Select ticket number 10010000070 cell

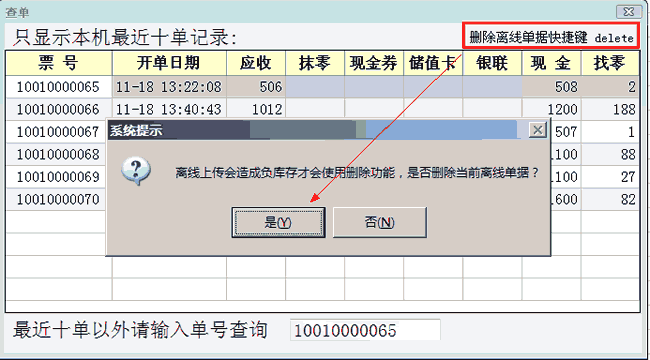[x=56, y=199]
